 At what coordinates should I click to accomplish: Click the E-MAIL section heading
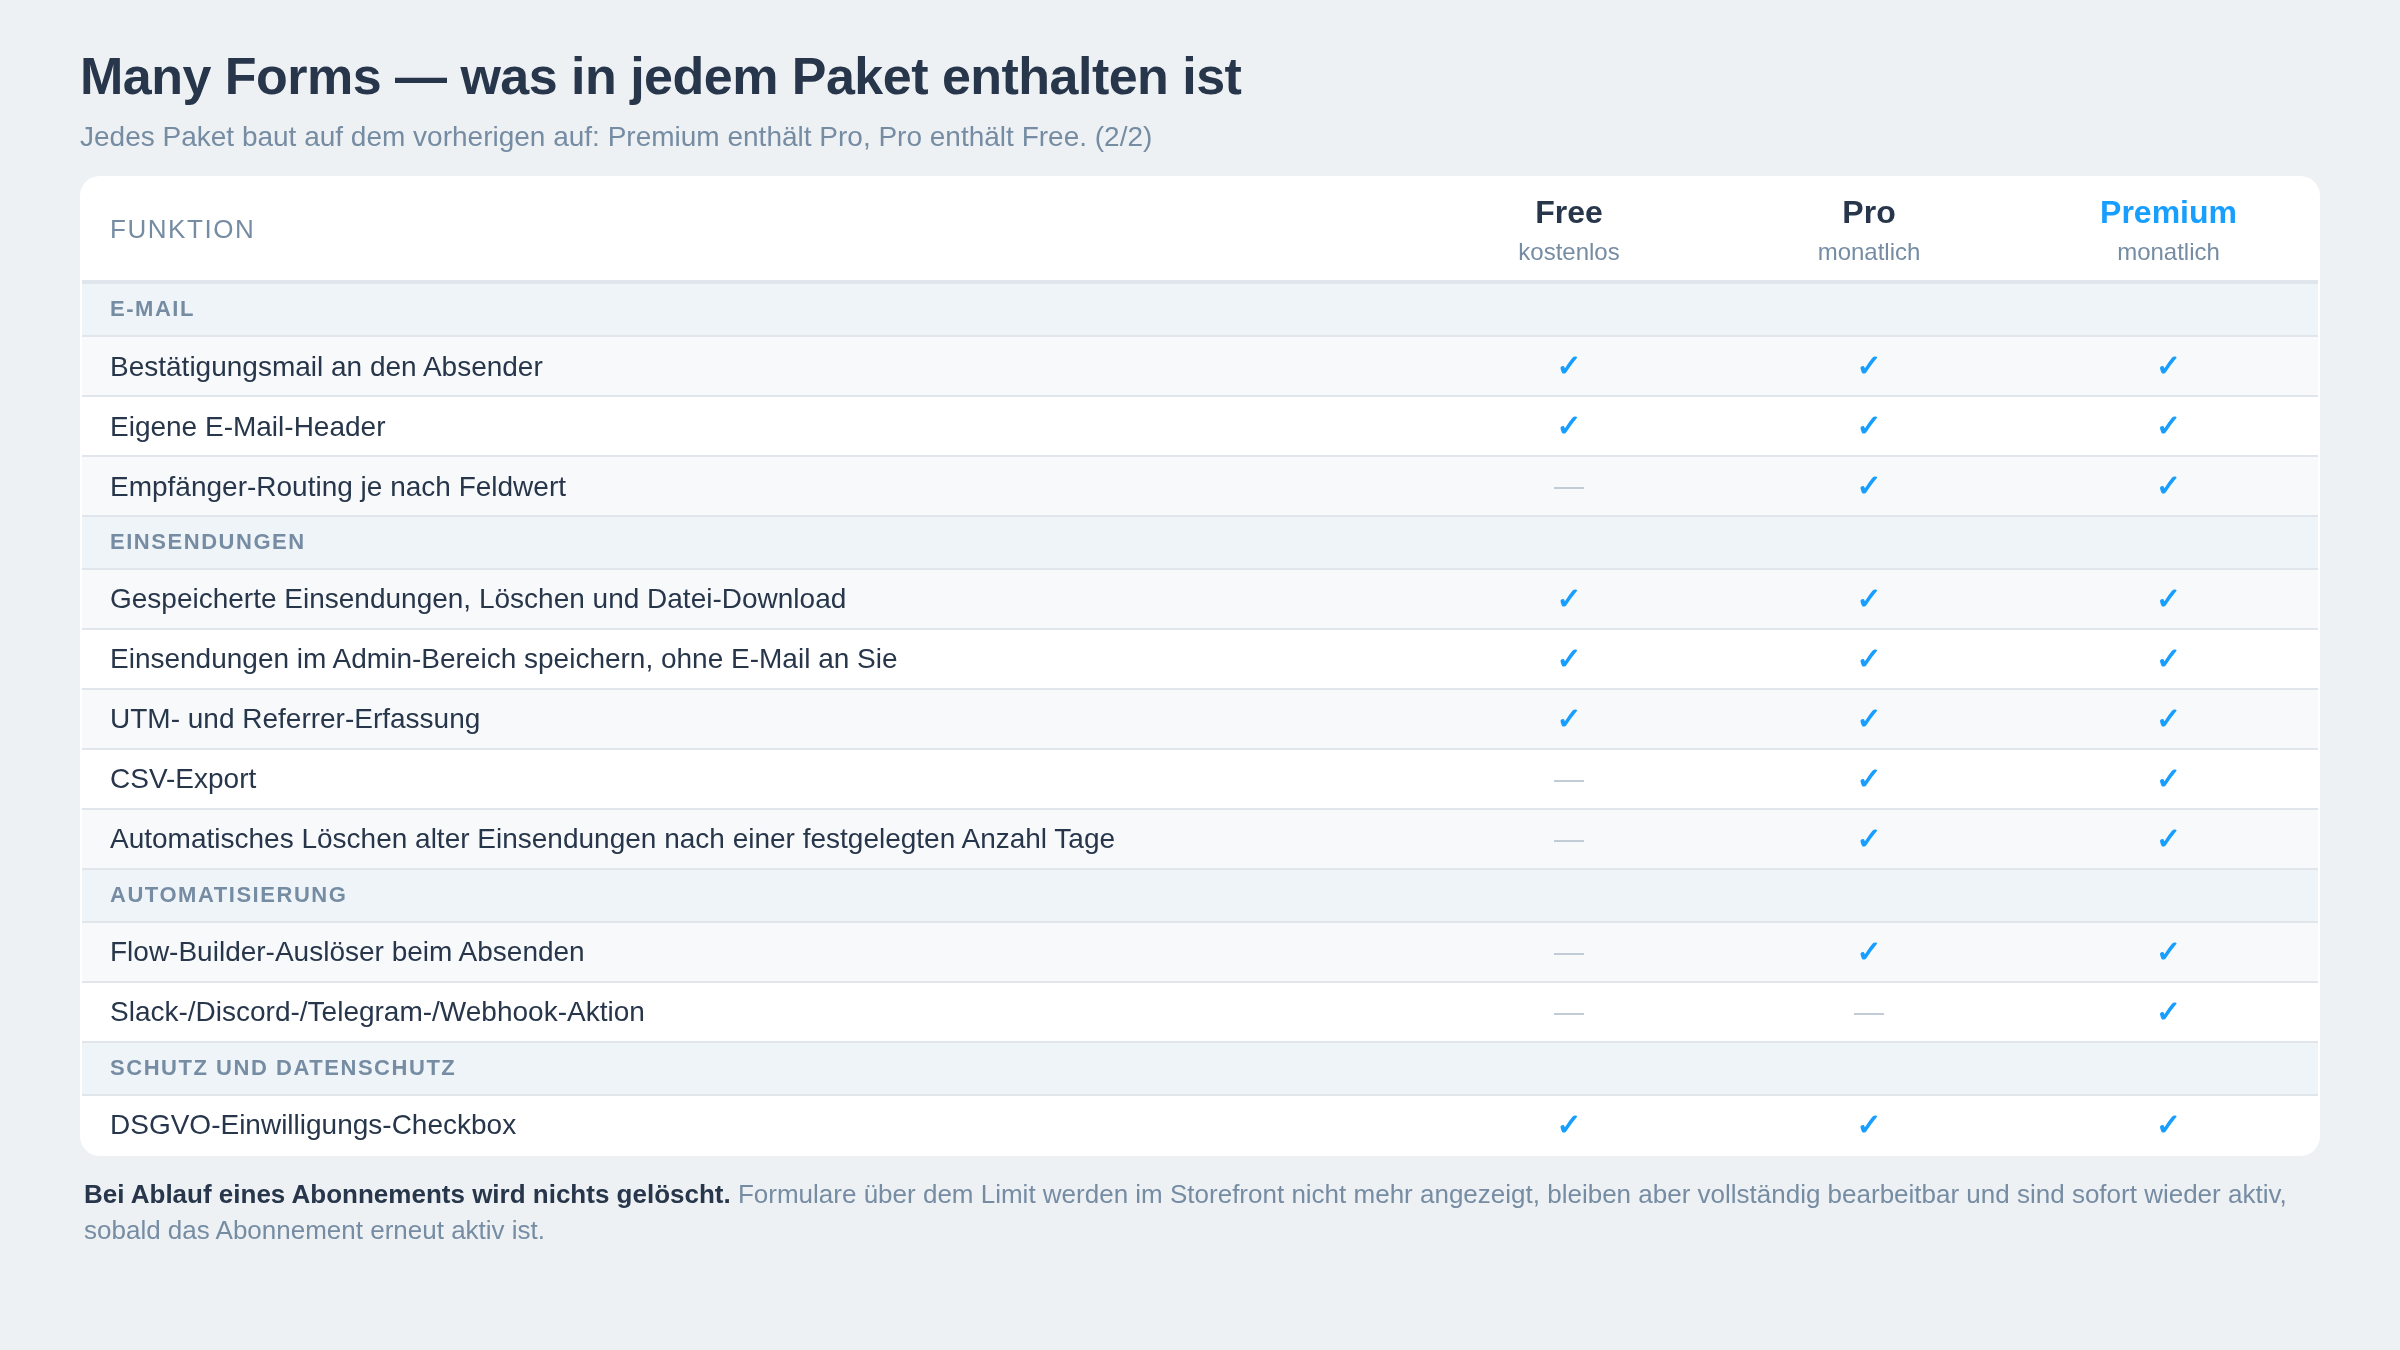152,309
